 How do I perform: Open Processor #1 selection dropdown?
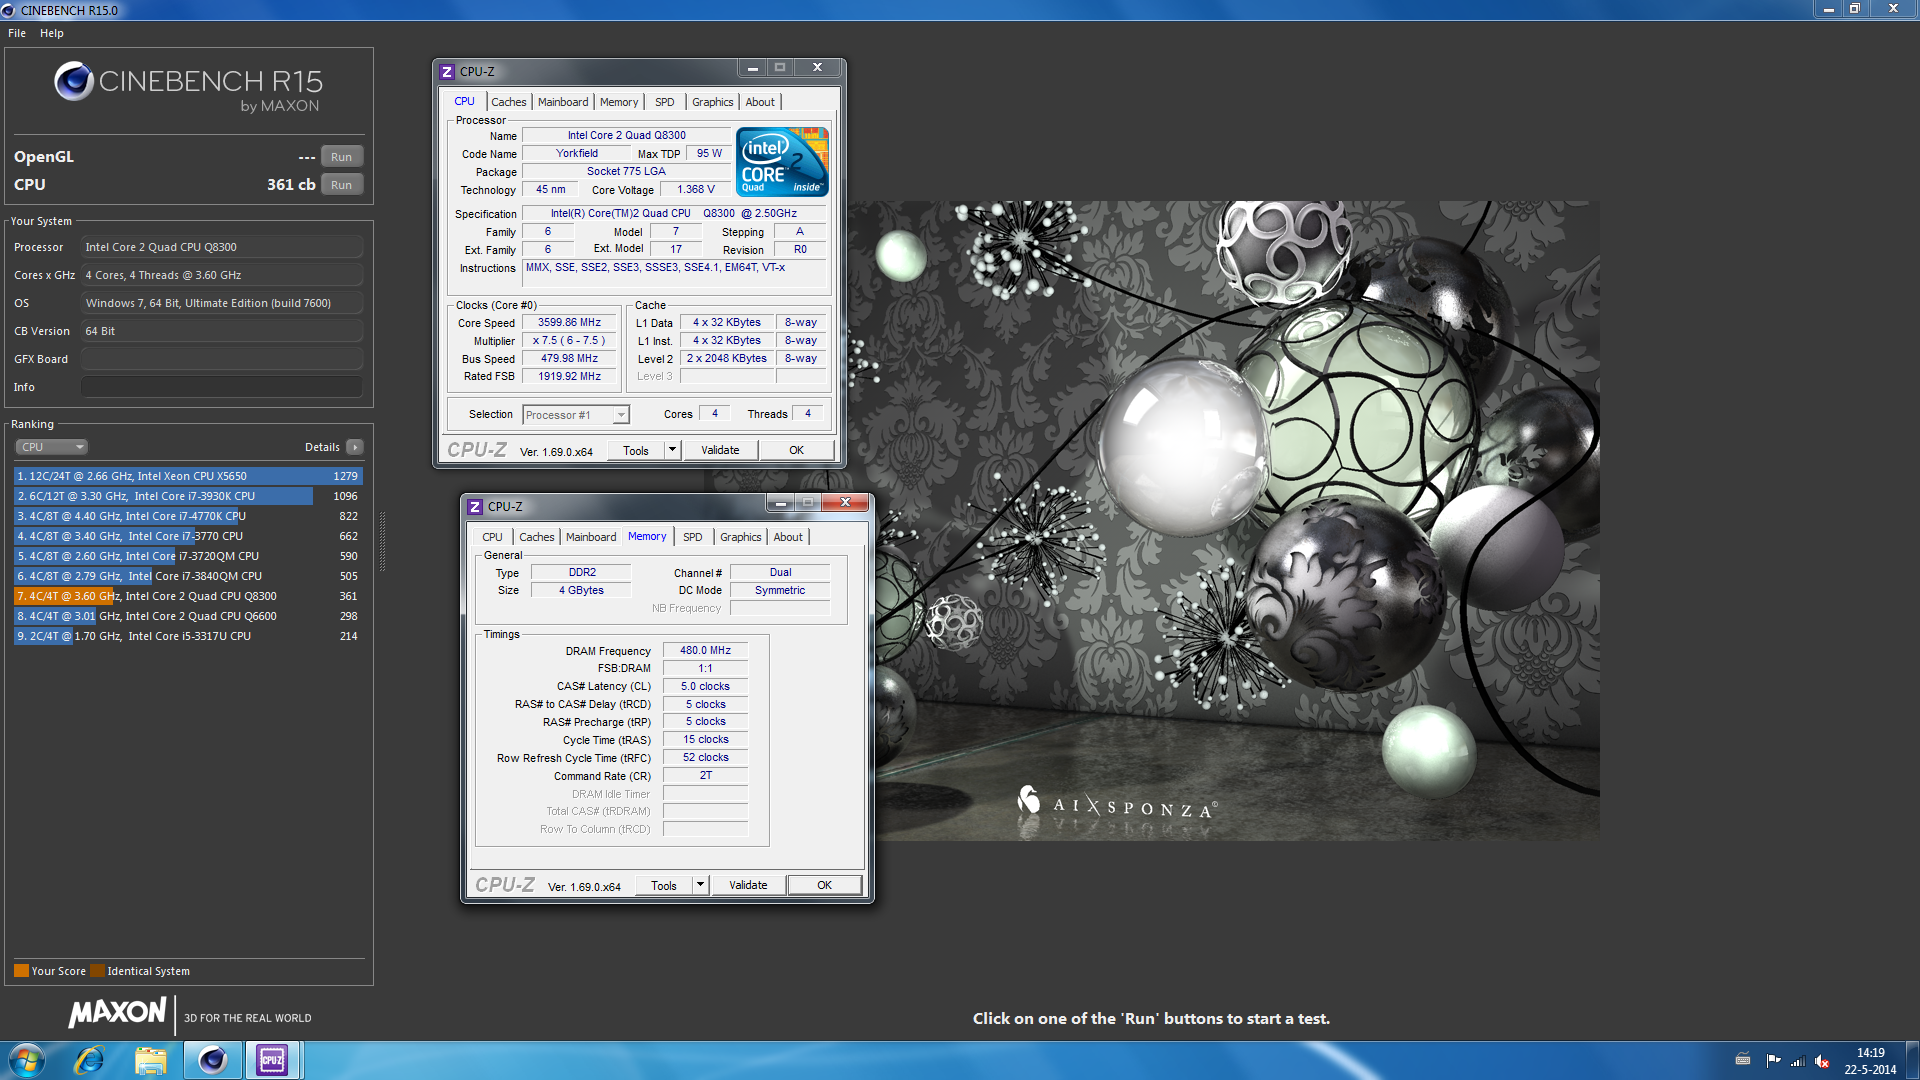(576, 415)
